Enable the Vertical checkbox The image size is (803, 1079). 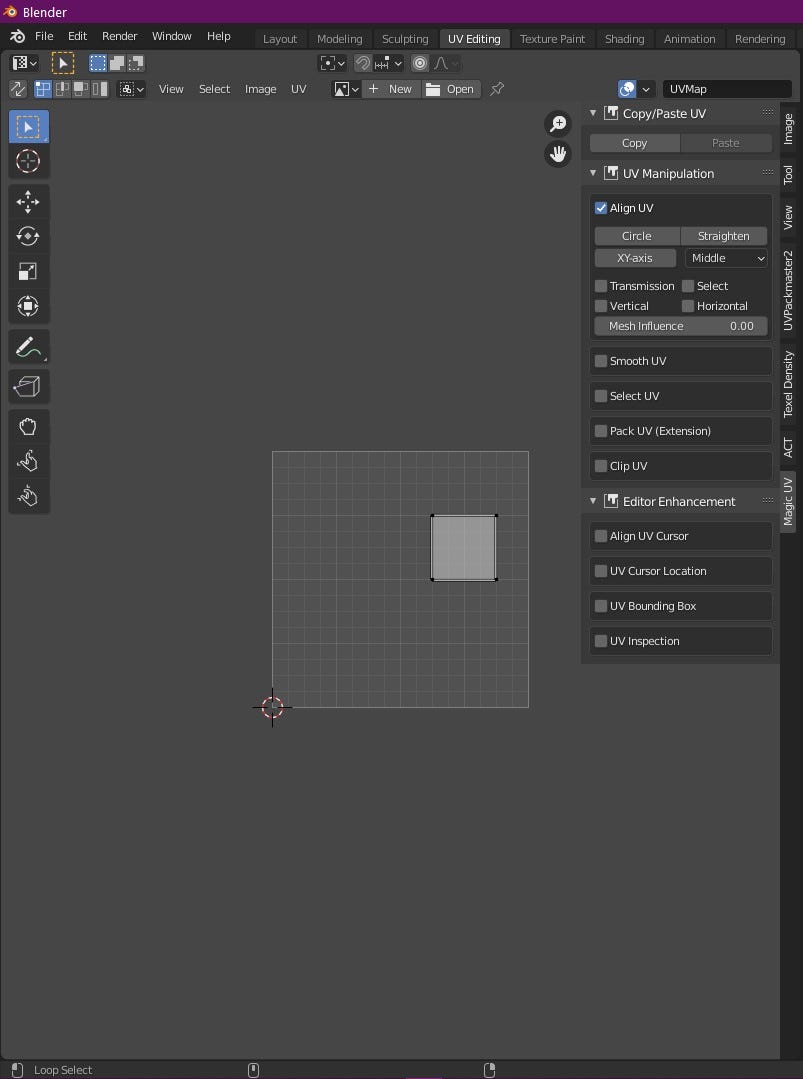(x=602, y=306)
